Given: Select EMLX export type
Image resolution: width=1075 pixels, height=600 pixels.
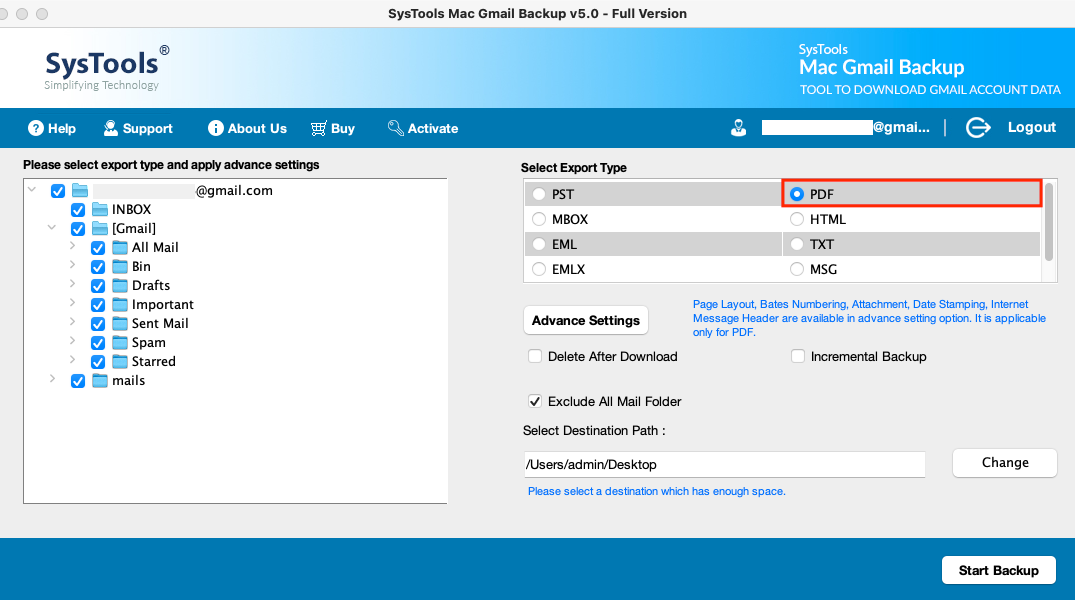Looking at the screenshot, I should pyautogui.click(x=539, y=269).
